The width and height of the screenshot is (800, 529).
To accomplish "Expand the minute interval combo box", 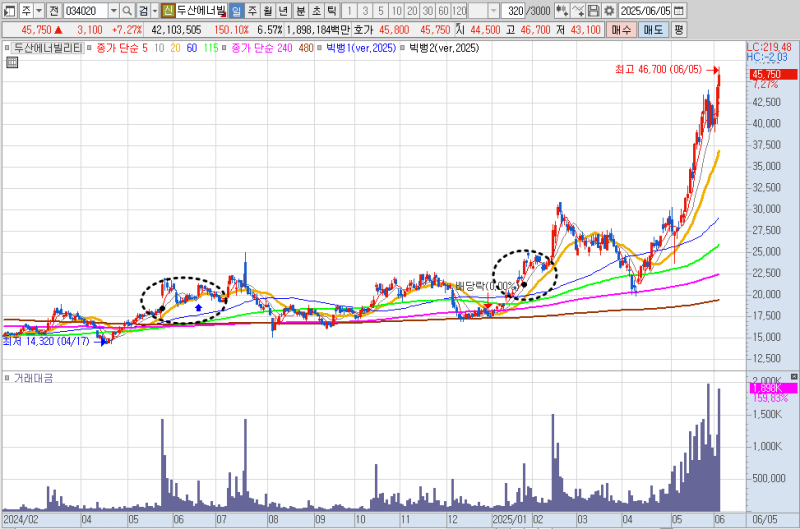I will tap(492, 10).
